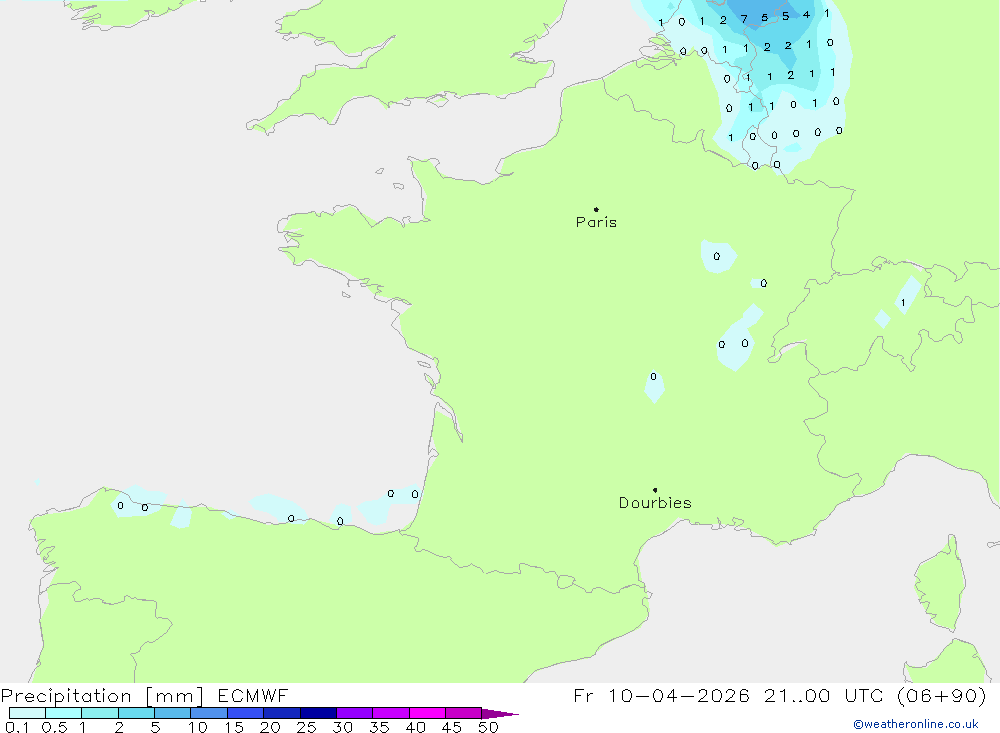
Task: Select the 0.1 mm lightest legend swatch
Action: 27,713
